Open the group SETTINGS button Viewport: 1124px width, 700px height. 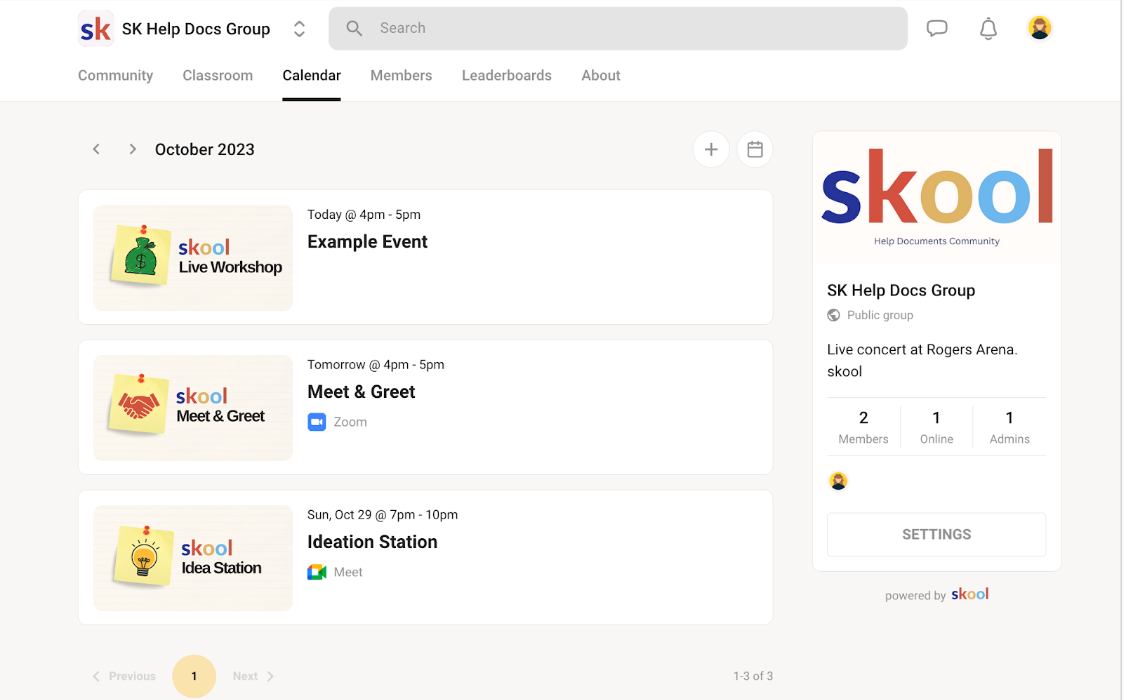(936, 534)
